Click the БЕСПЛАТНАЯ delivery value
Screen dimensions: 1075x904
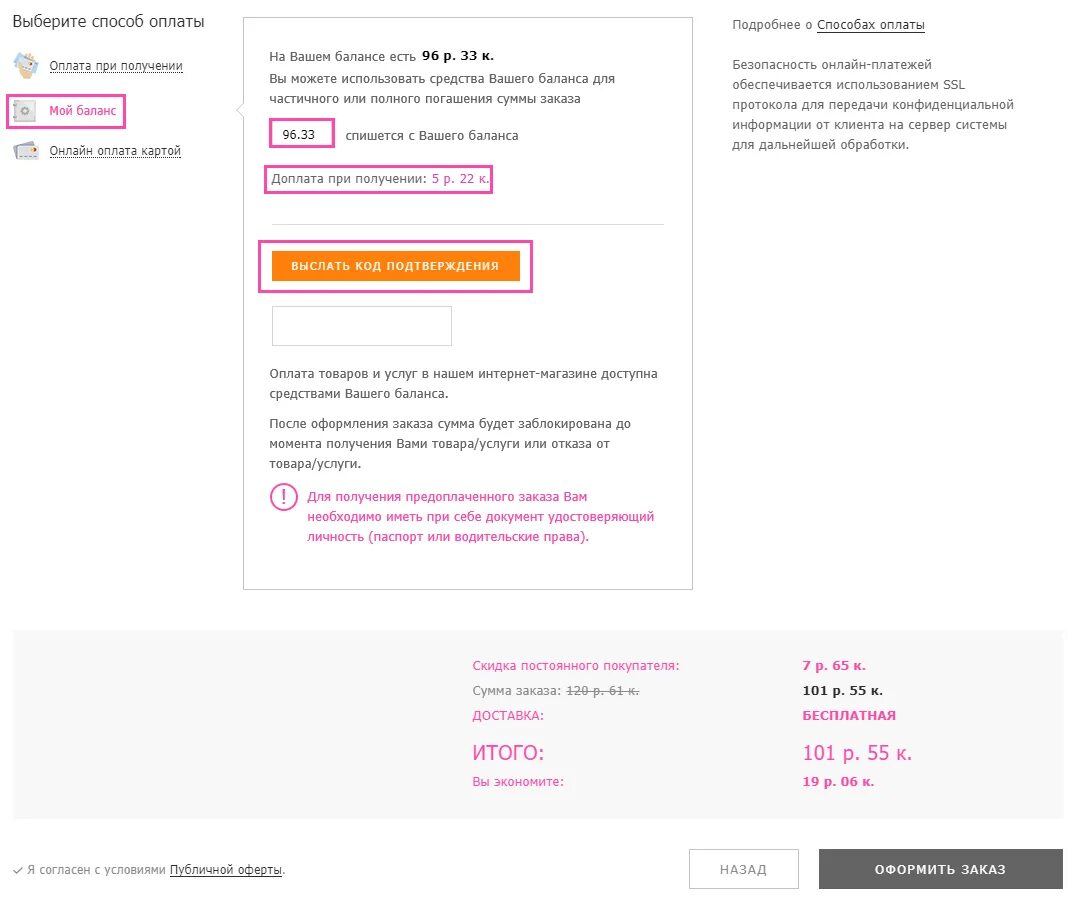pos(848,716)
